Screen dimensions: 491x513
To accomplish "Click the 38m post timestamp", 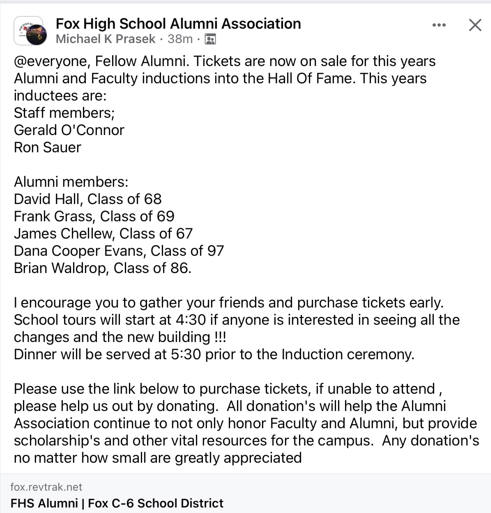I will (x=180, y=39).
